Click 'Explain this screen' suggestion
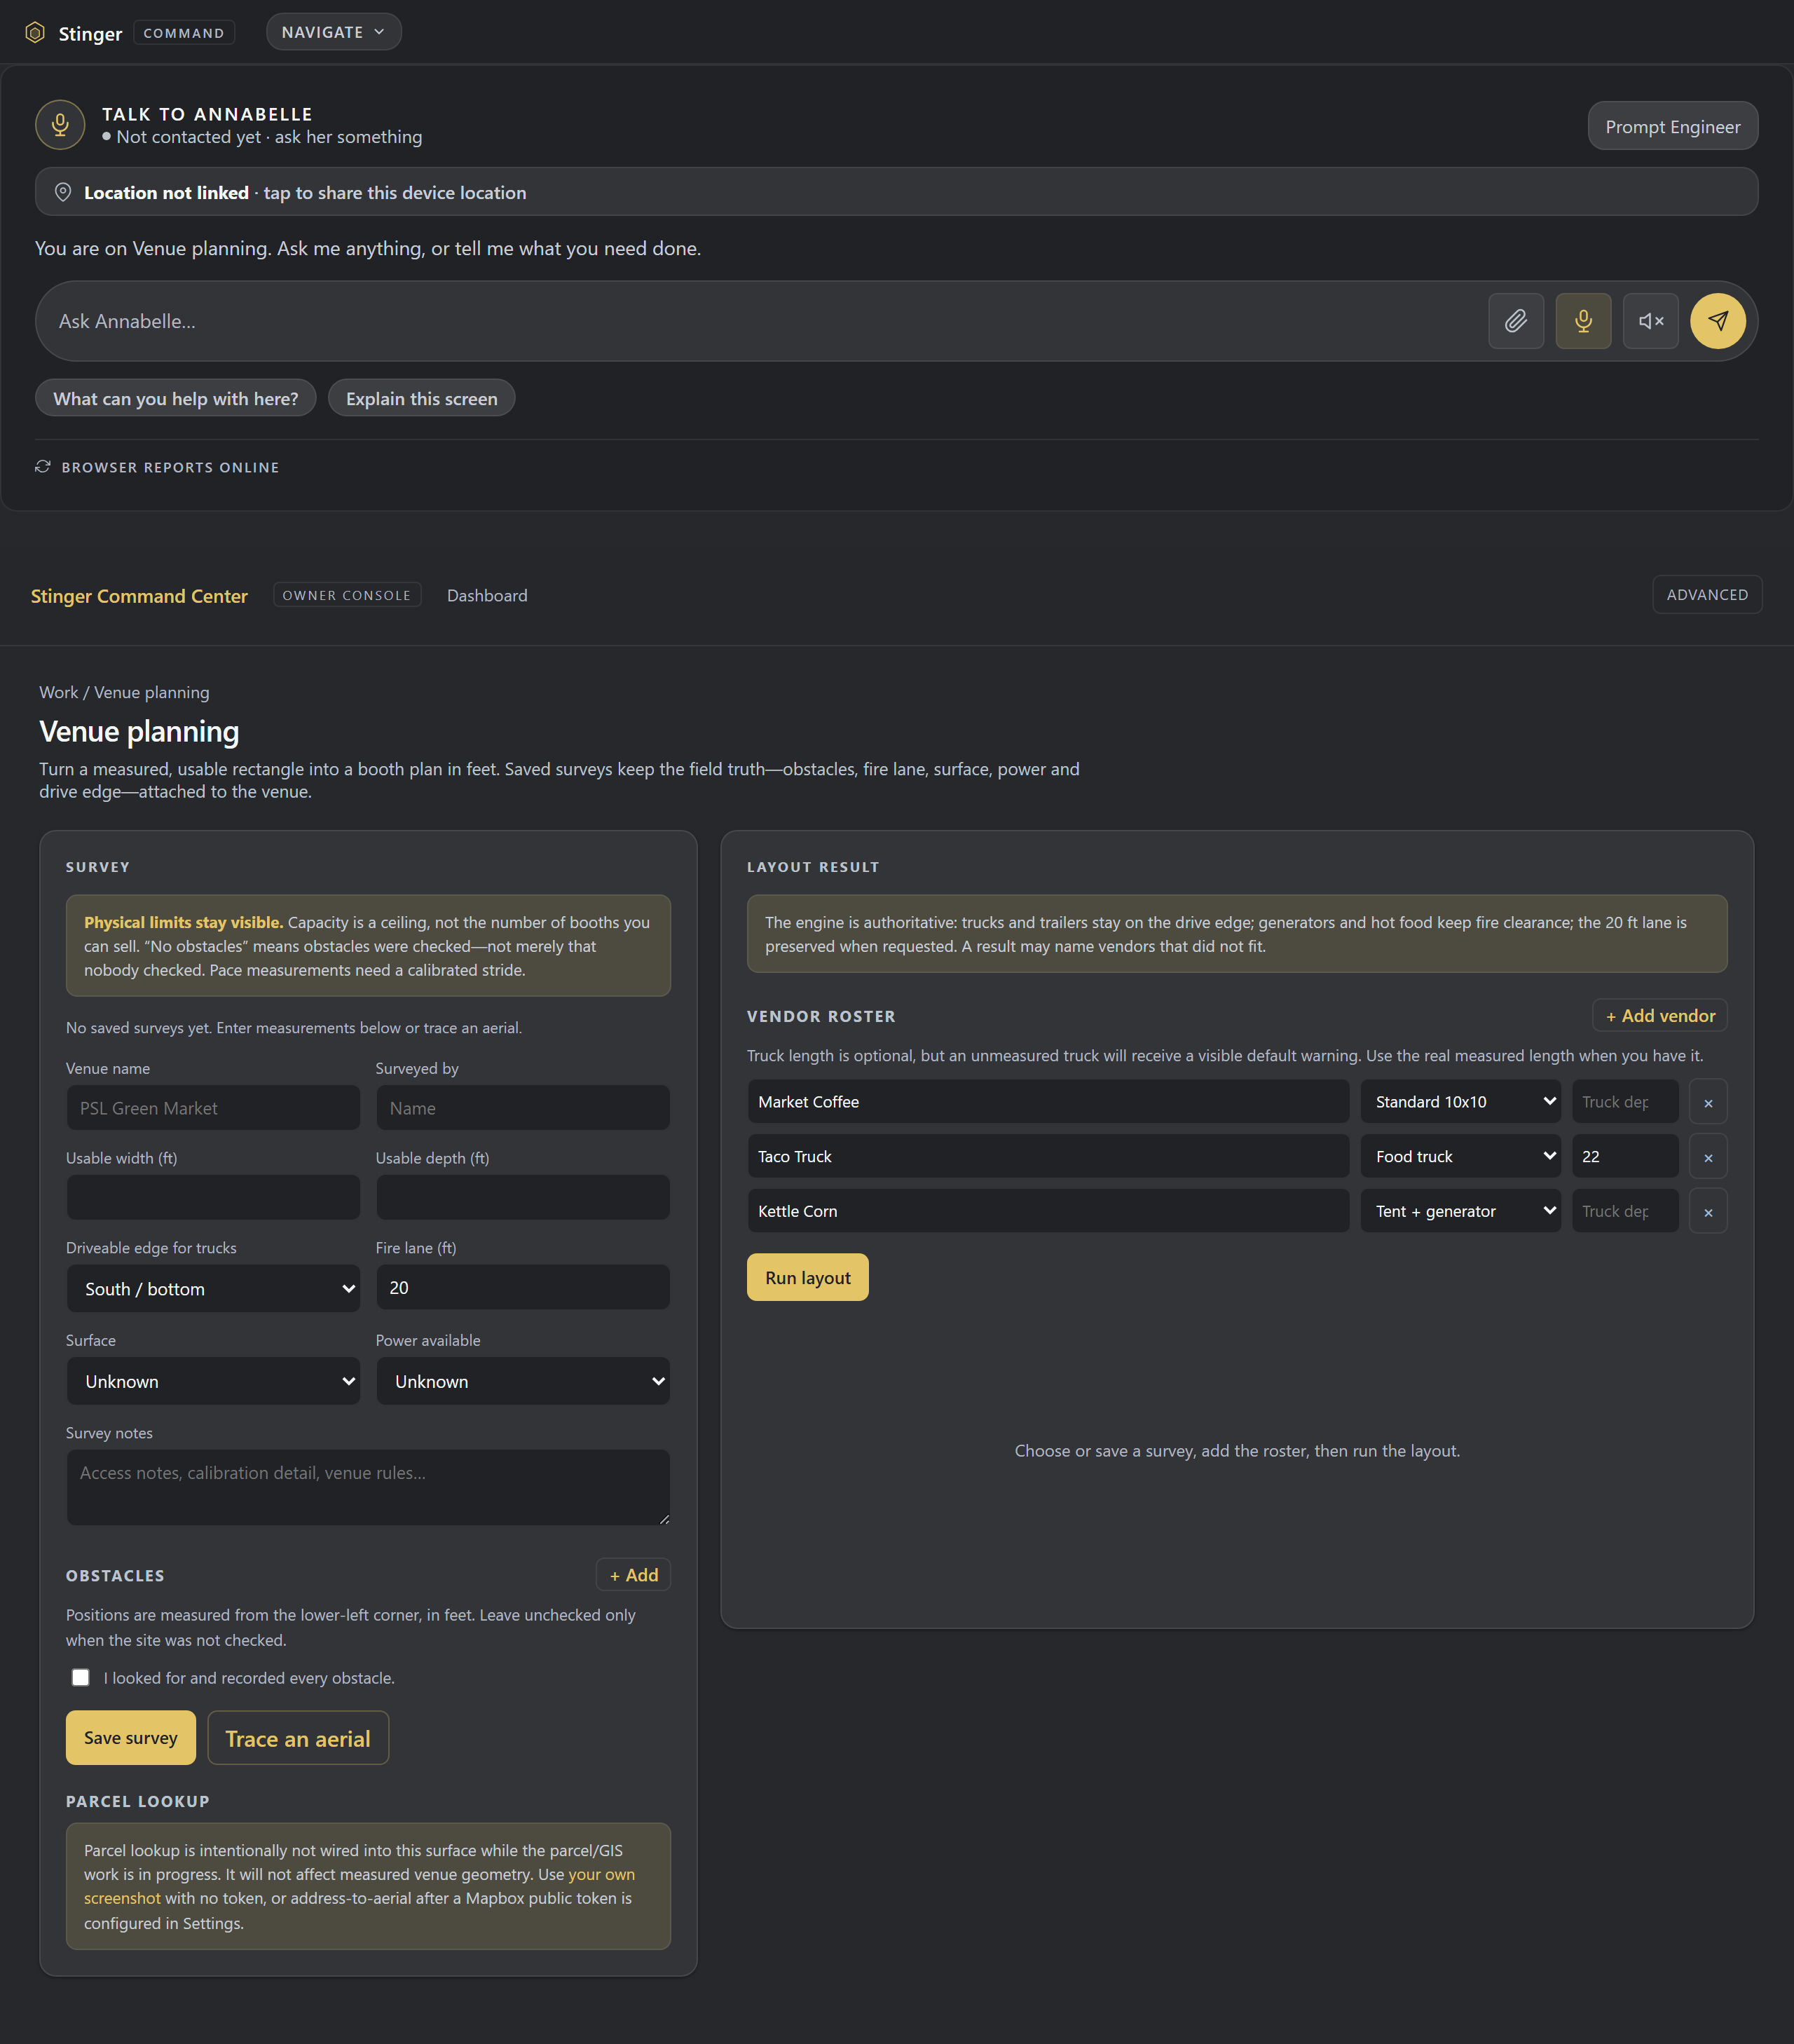Screen dimensions: 1794x2044 coord(421,398)
